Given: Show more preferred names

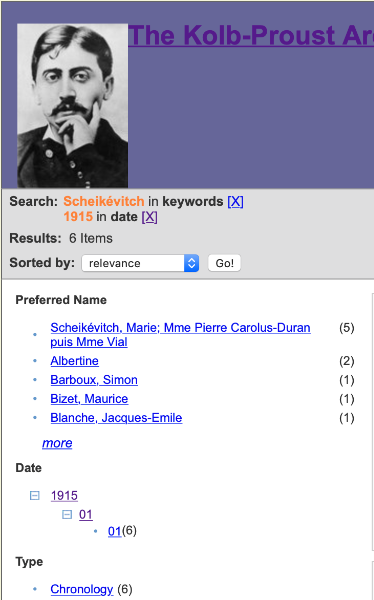Looking at the screenshot, I should pyautogui.click(x=57, y=443).
